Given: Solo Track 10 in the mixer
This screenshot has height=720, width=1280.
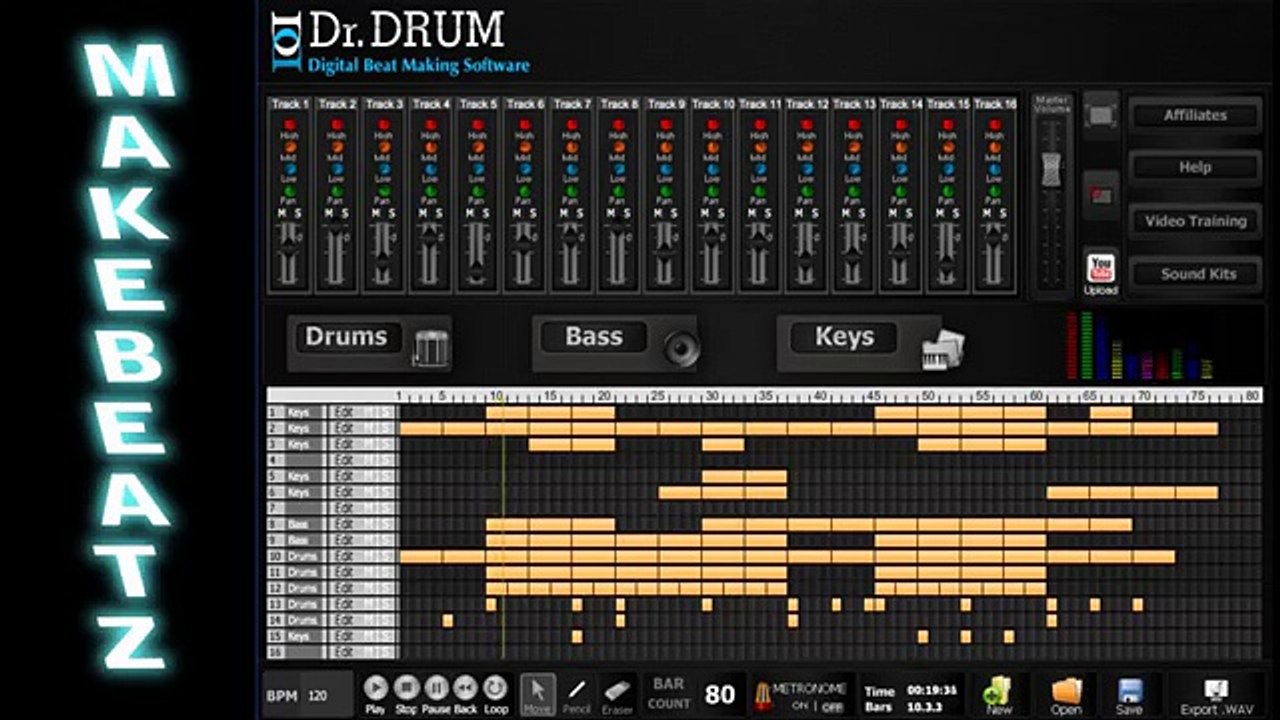Looking at the screenshot, I should click(721, 213).
